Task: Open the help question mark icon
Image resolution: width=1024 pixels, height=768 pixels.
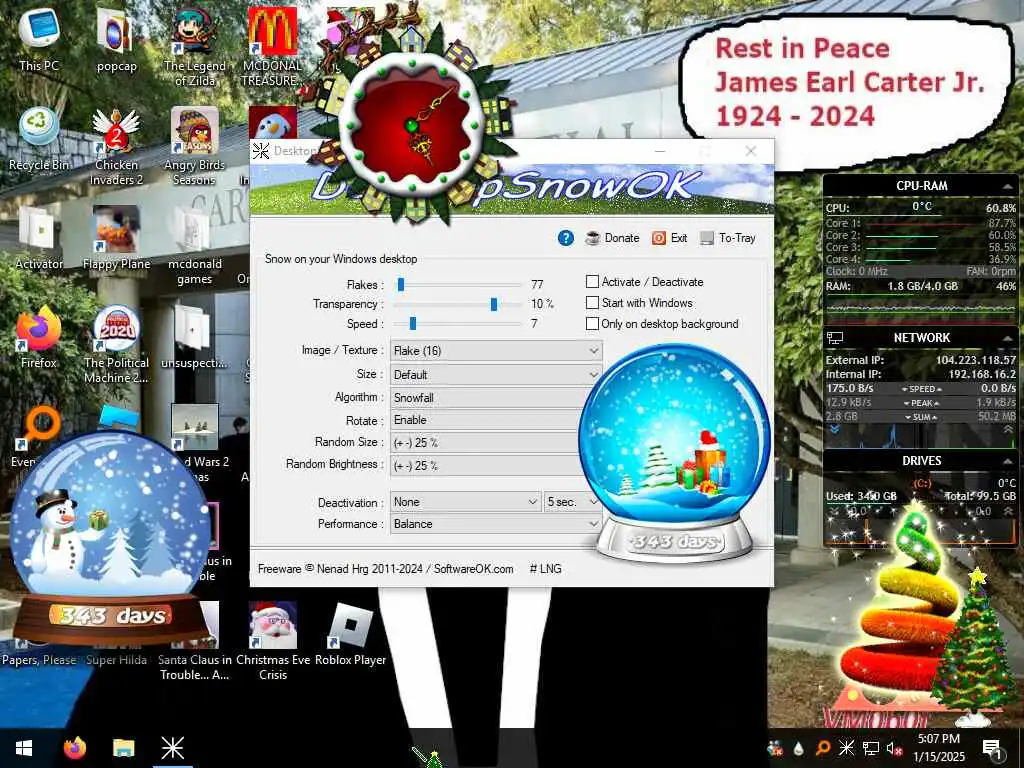Action: 566,238
